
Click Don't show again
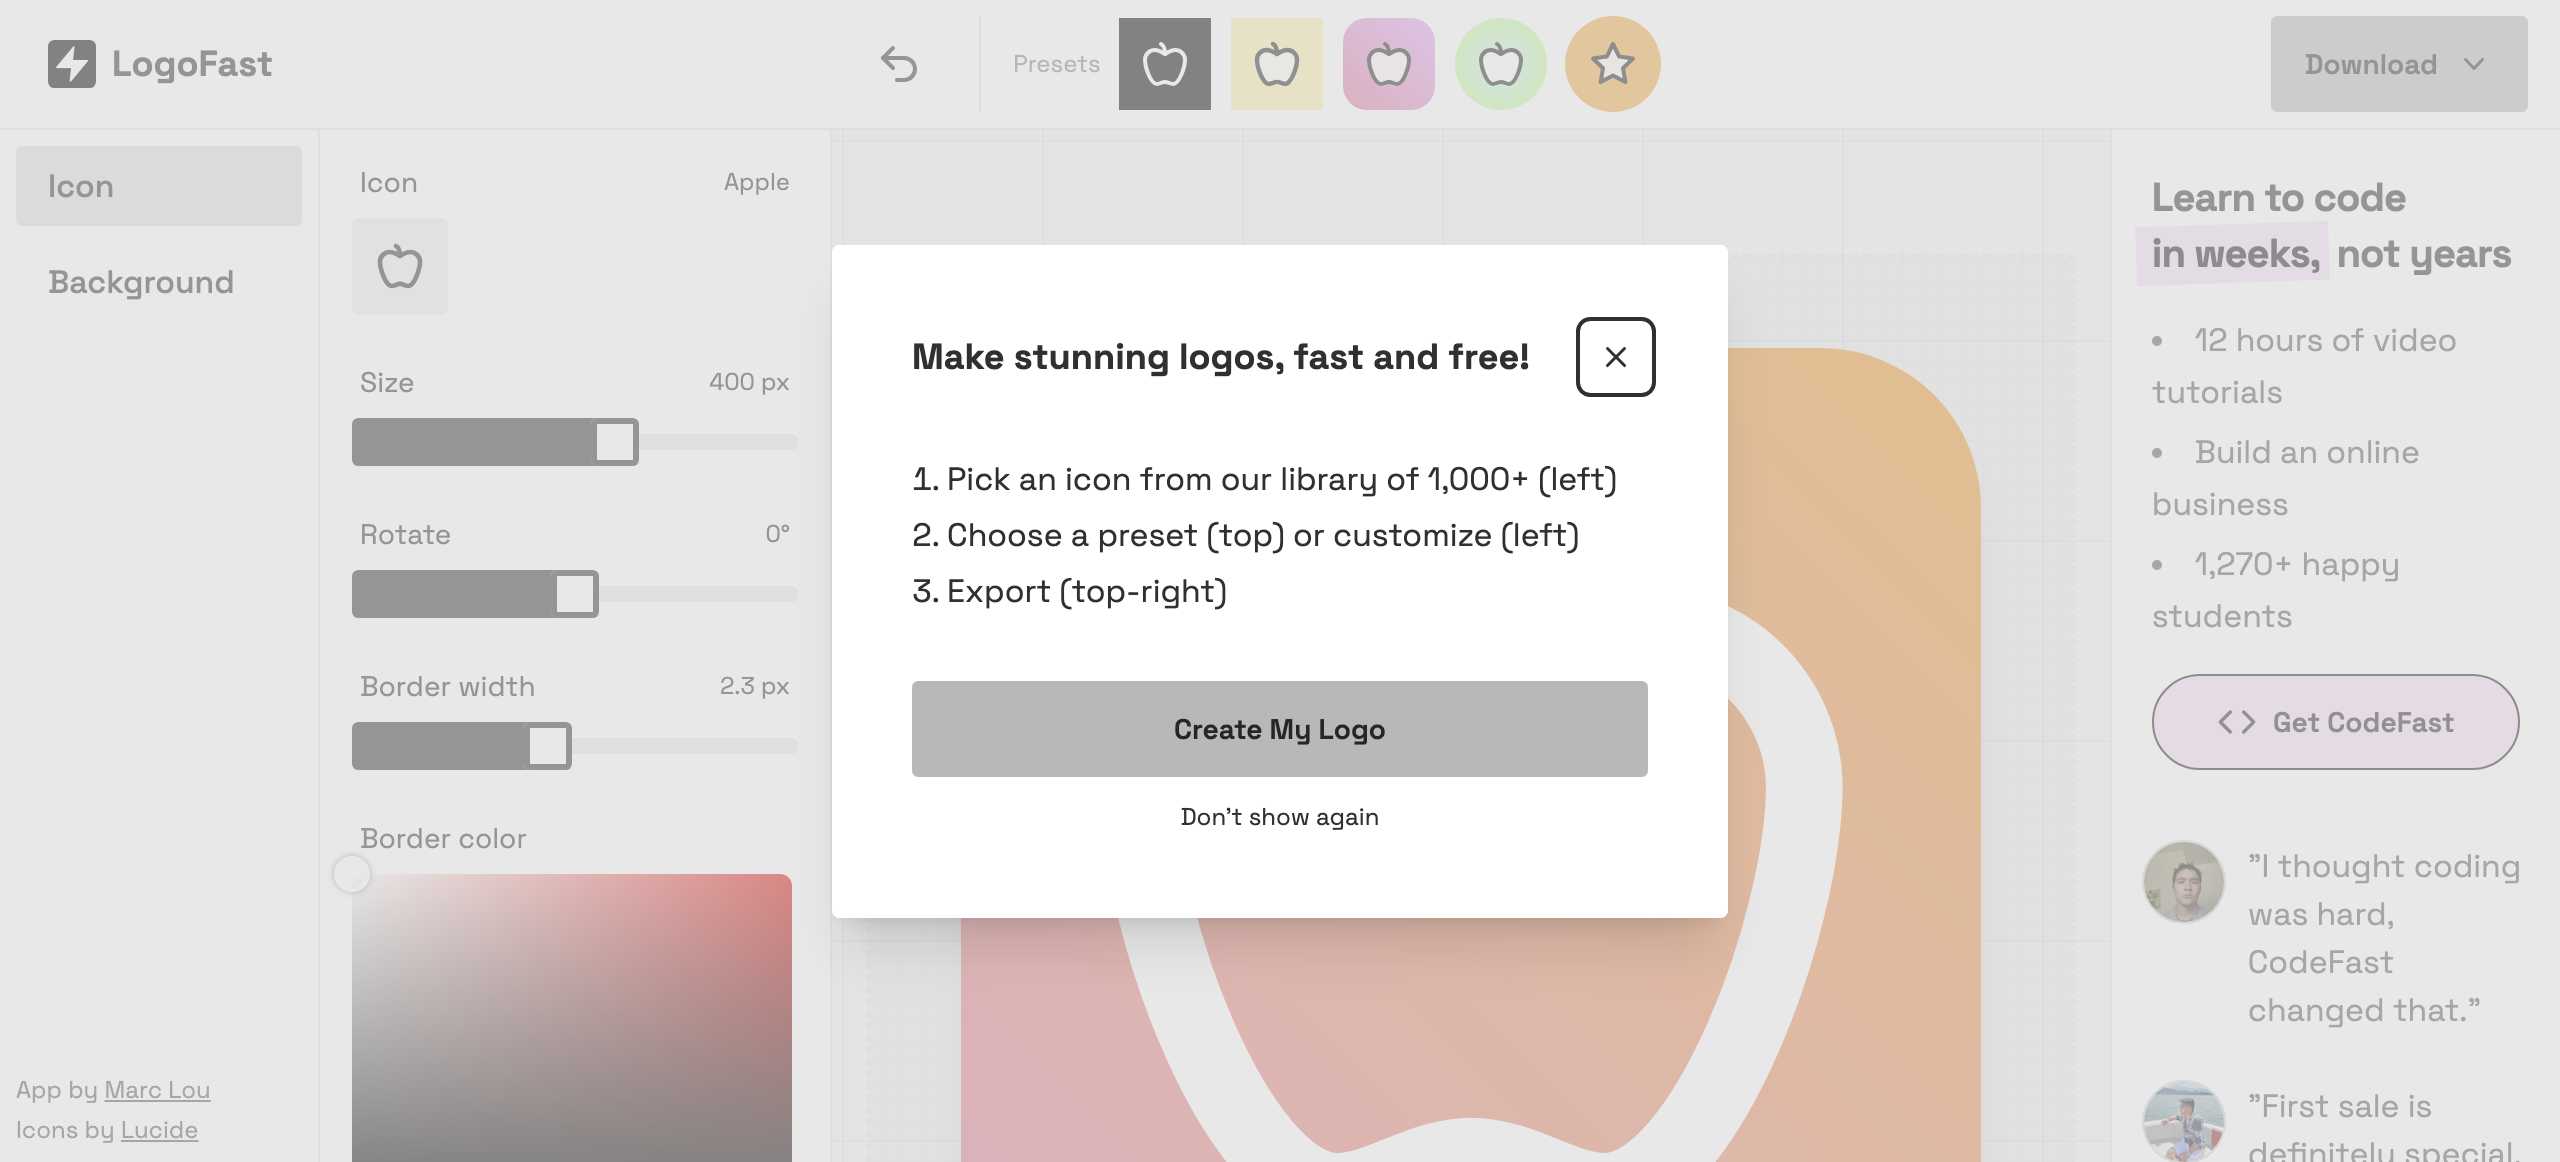[x=1279, y=817]
